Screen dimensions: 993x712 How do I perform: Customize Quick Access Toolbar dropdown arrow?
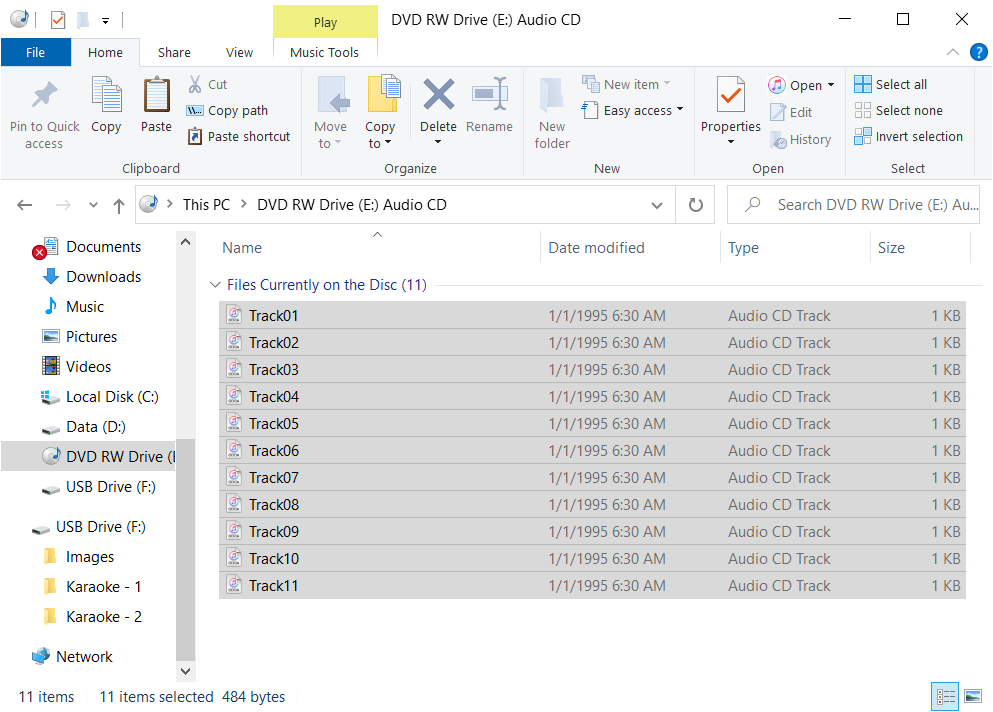[x=105, y=21]
